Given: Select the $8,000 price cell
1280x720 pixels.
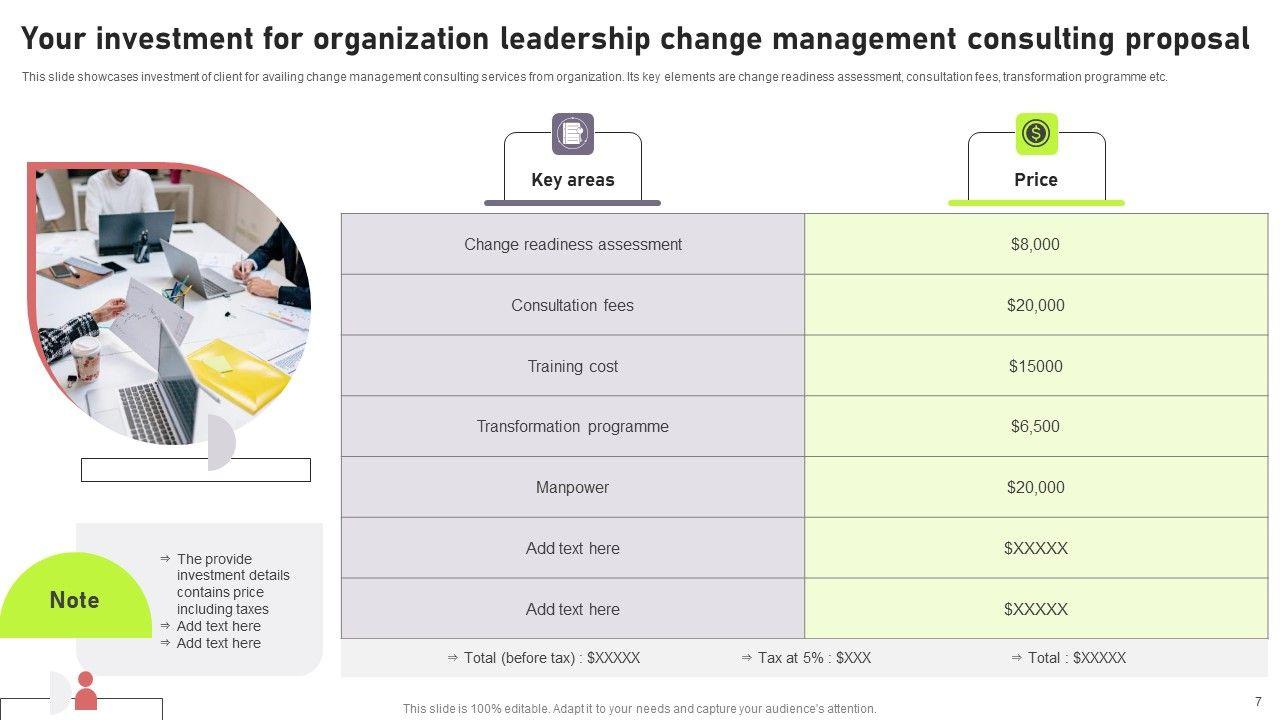Looking at the screenshot, I should (1035, 244).
